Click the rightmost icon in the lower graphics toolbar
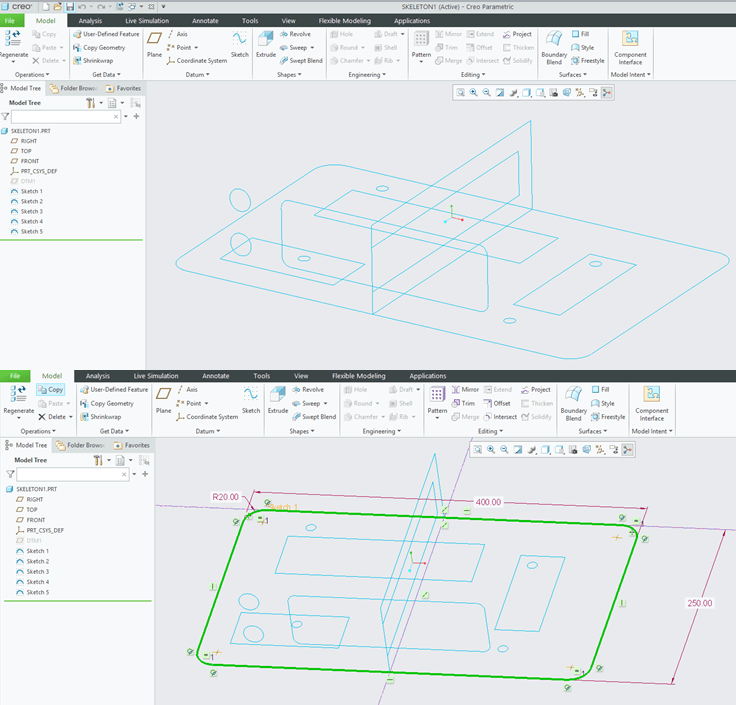Screen dimensions: 736x705 click(628, 449)
